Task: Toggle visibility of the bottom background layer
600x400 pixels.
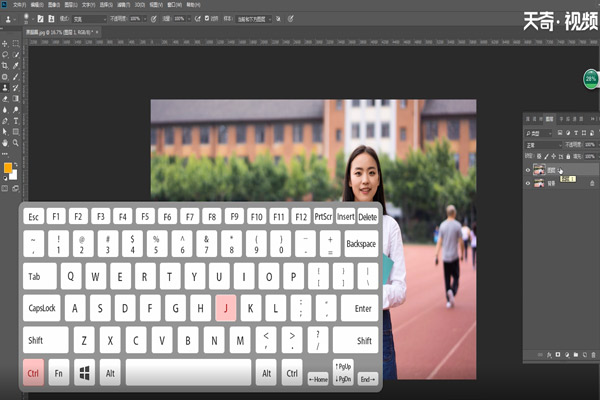Action: [x=529, y=184]
